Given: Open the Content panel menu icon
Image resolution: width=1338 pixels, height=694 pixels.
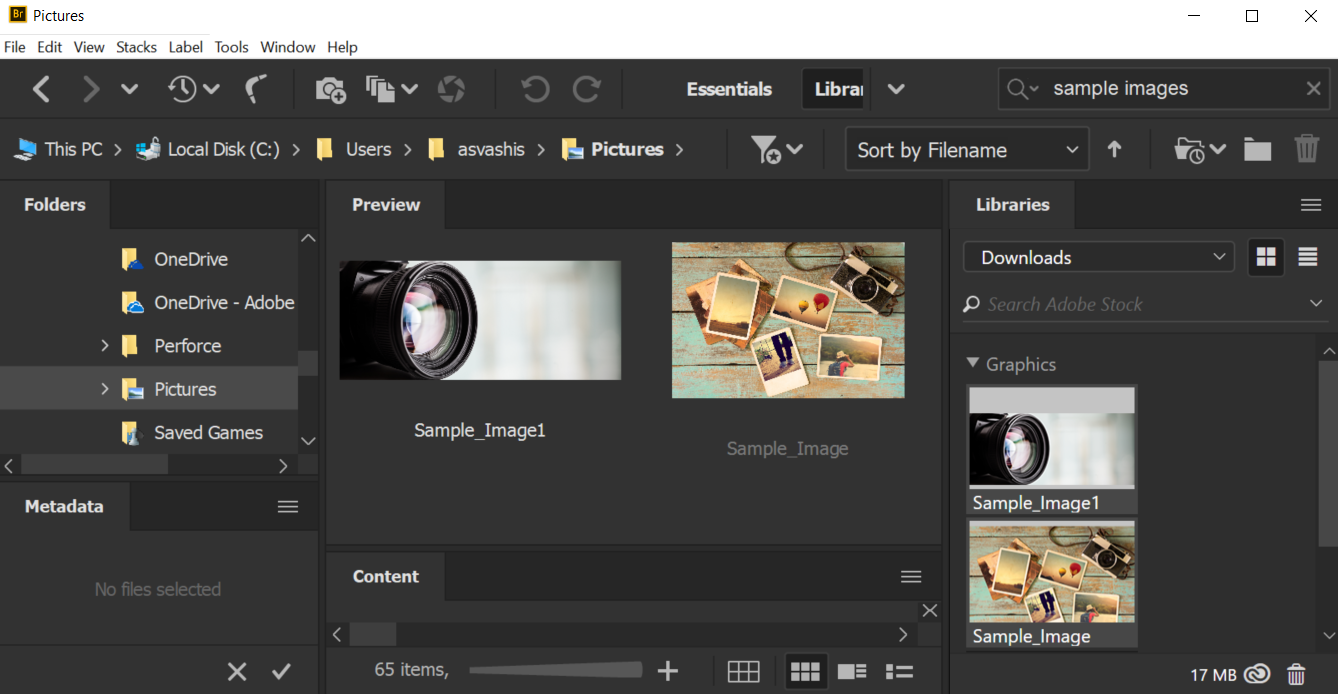Looking at the screenshot, I should click(911, 577).
